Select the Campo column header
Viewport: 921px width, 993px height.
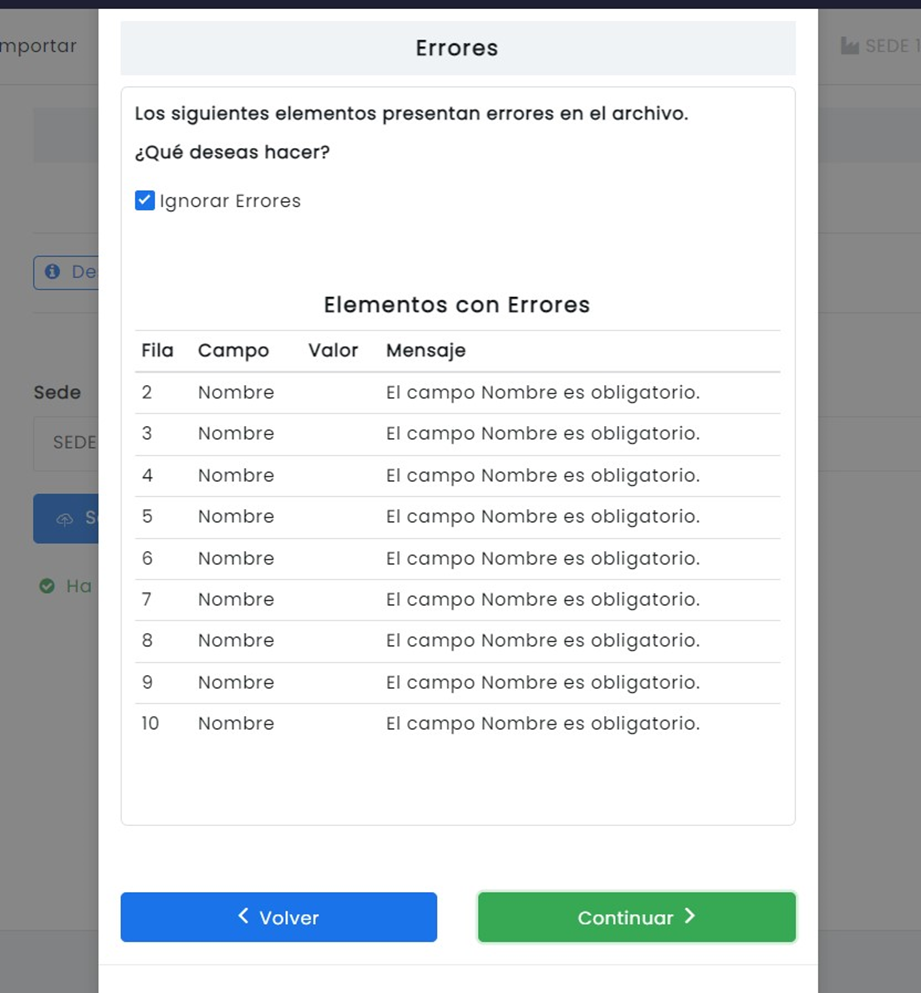233,351
